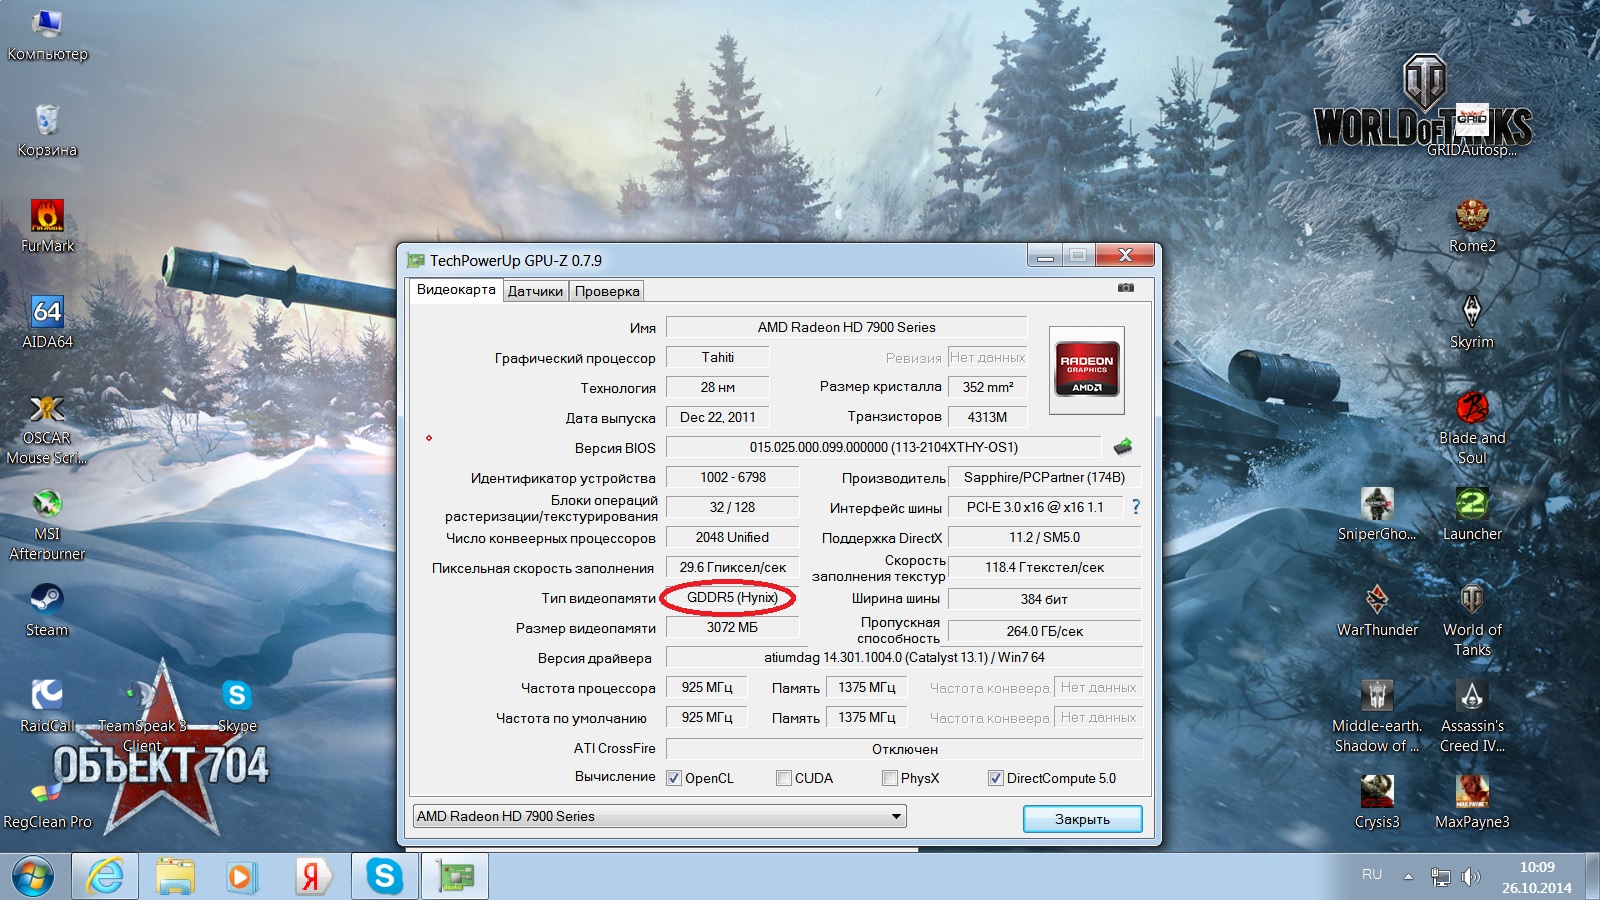
Task: Take GPU-Z screenshot with camera icon
Action: click(x=1126, y=288)
